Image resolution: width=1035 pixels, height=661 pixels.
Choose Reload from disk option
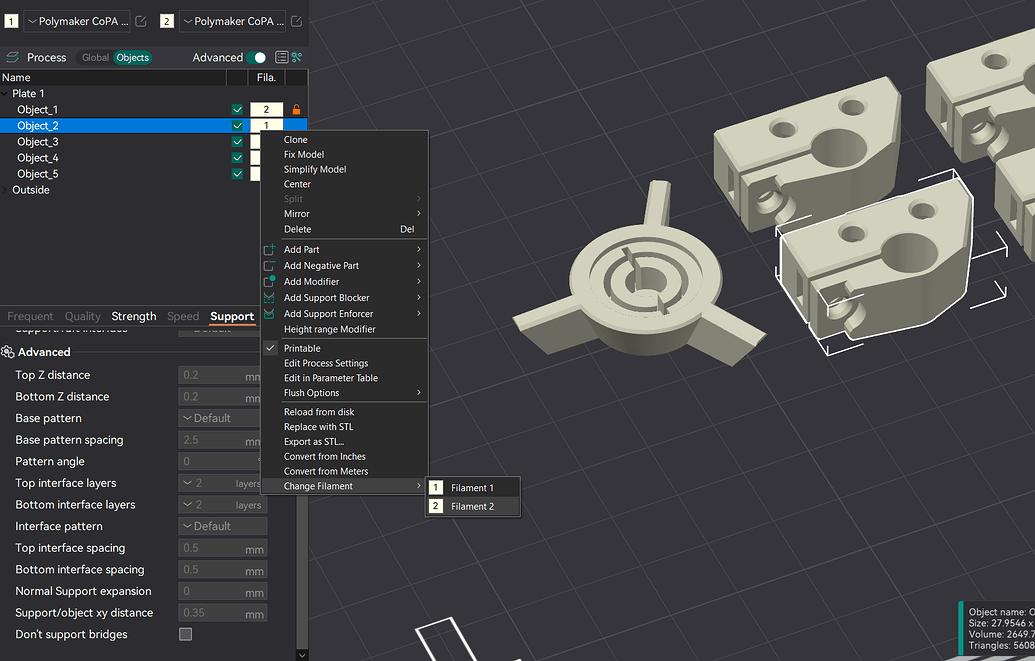345,412
